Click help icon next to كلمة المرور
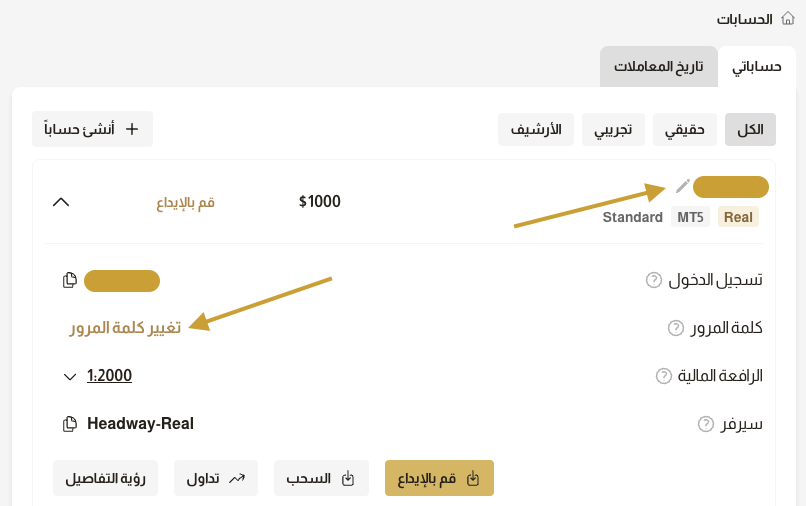 pos(675,328)
